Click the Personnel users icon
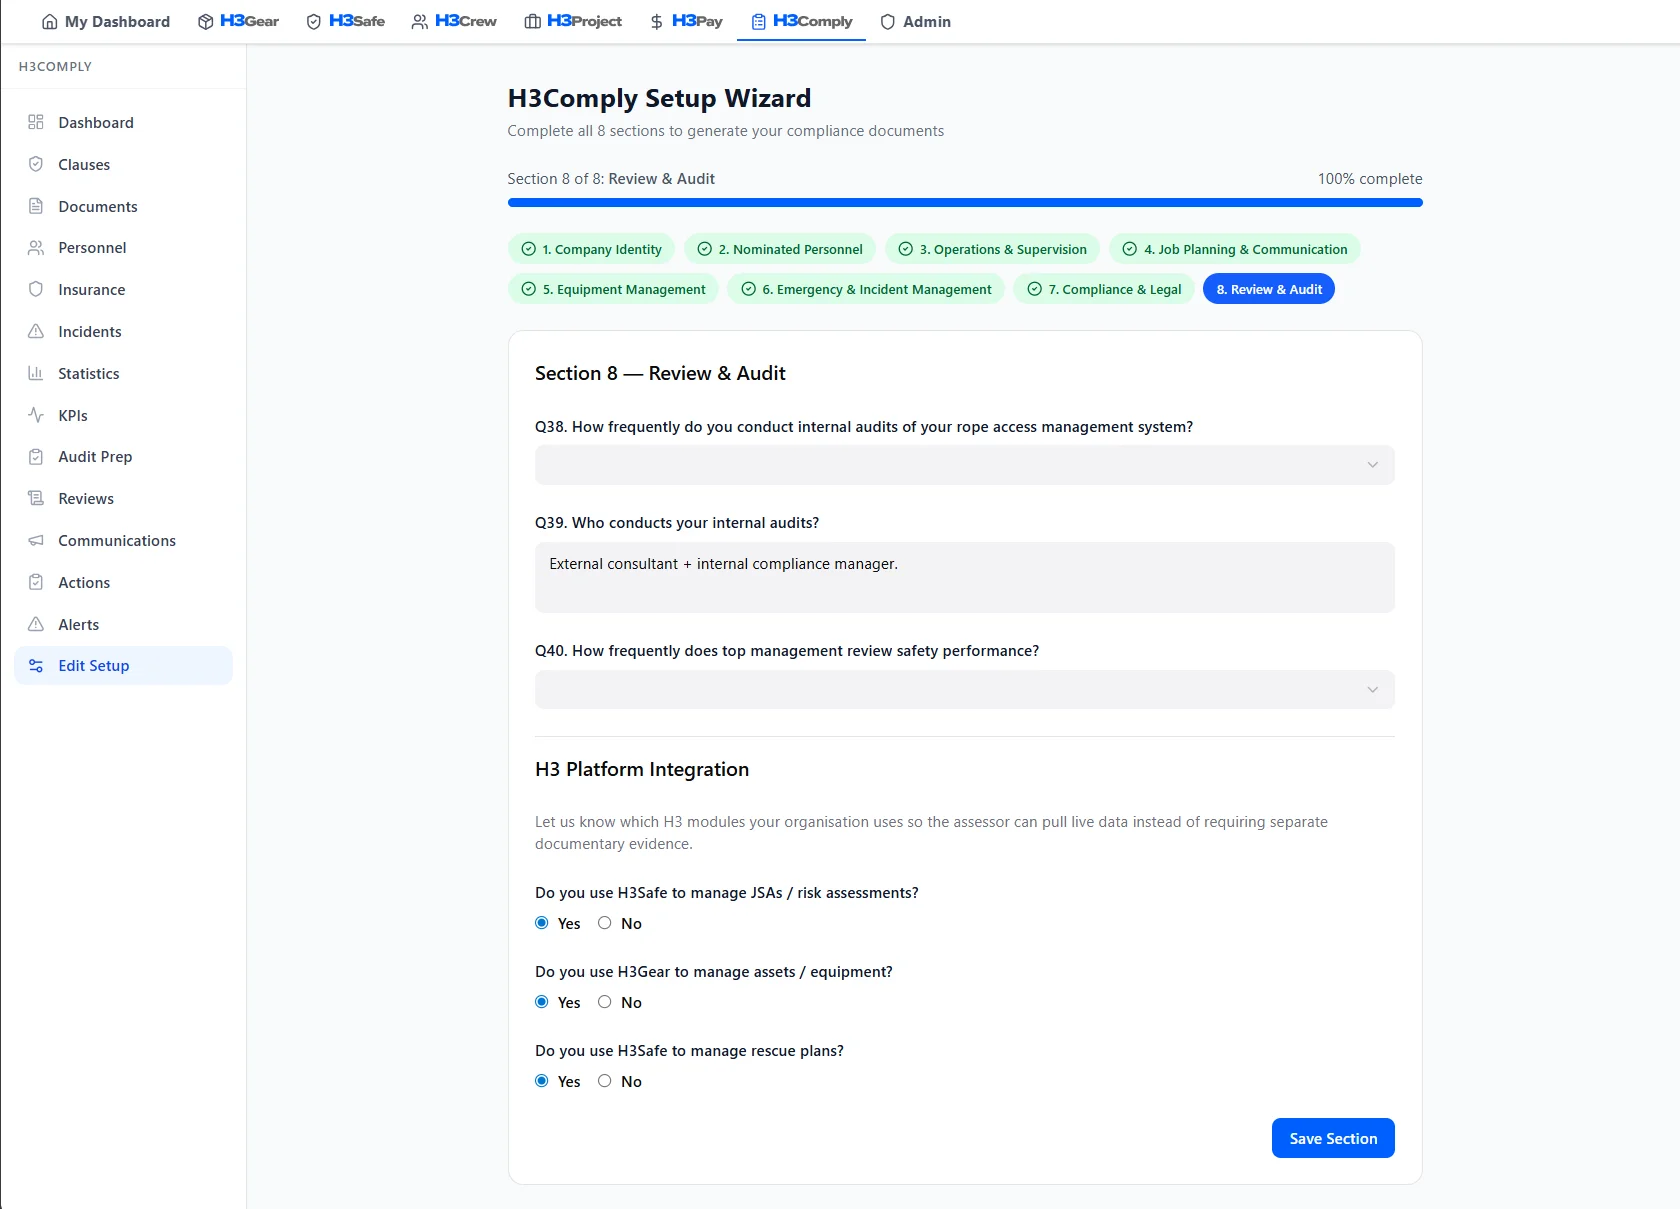 [36, 247]
